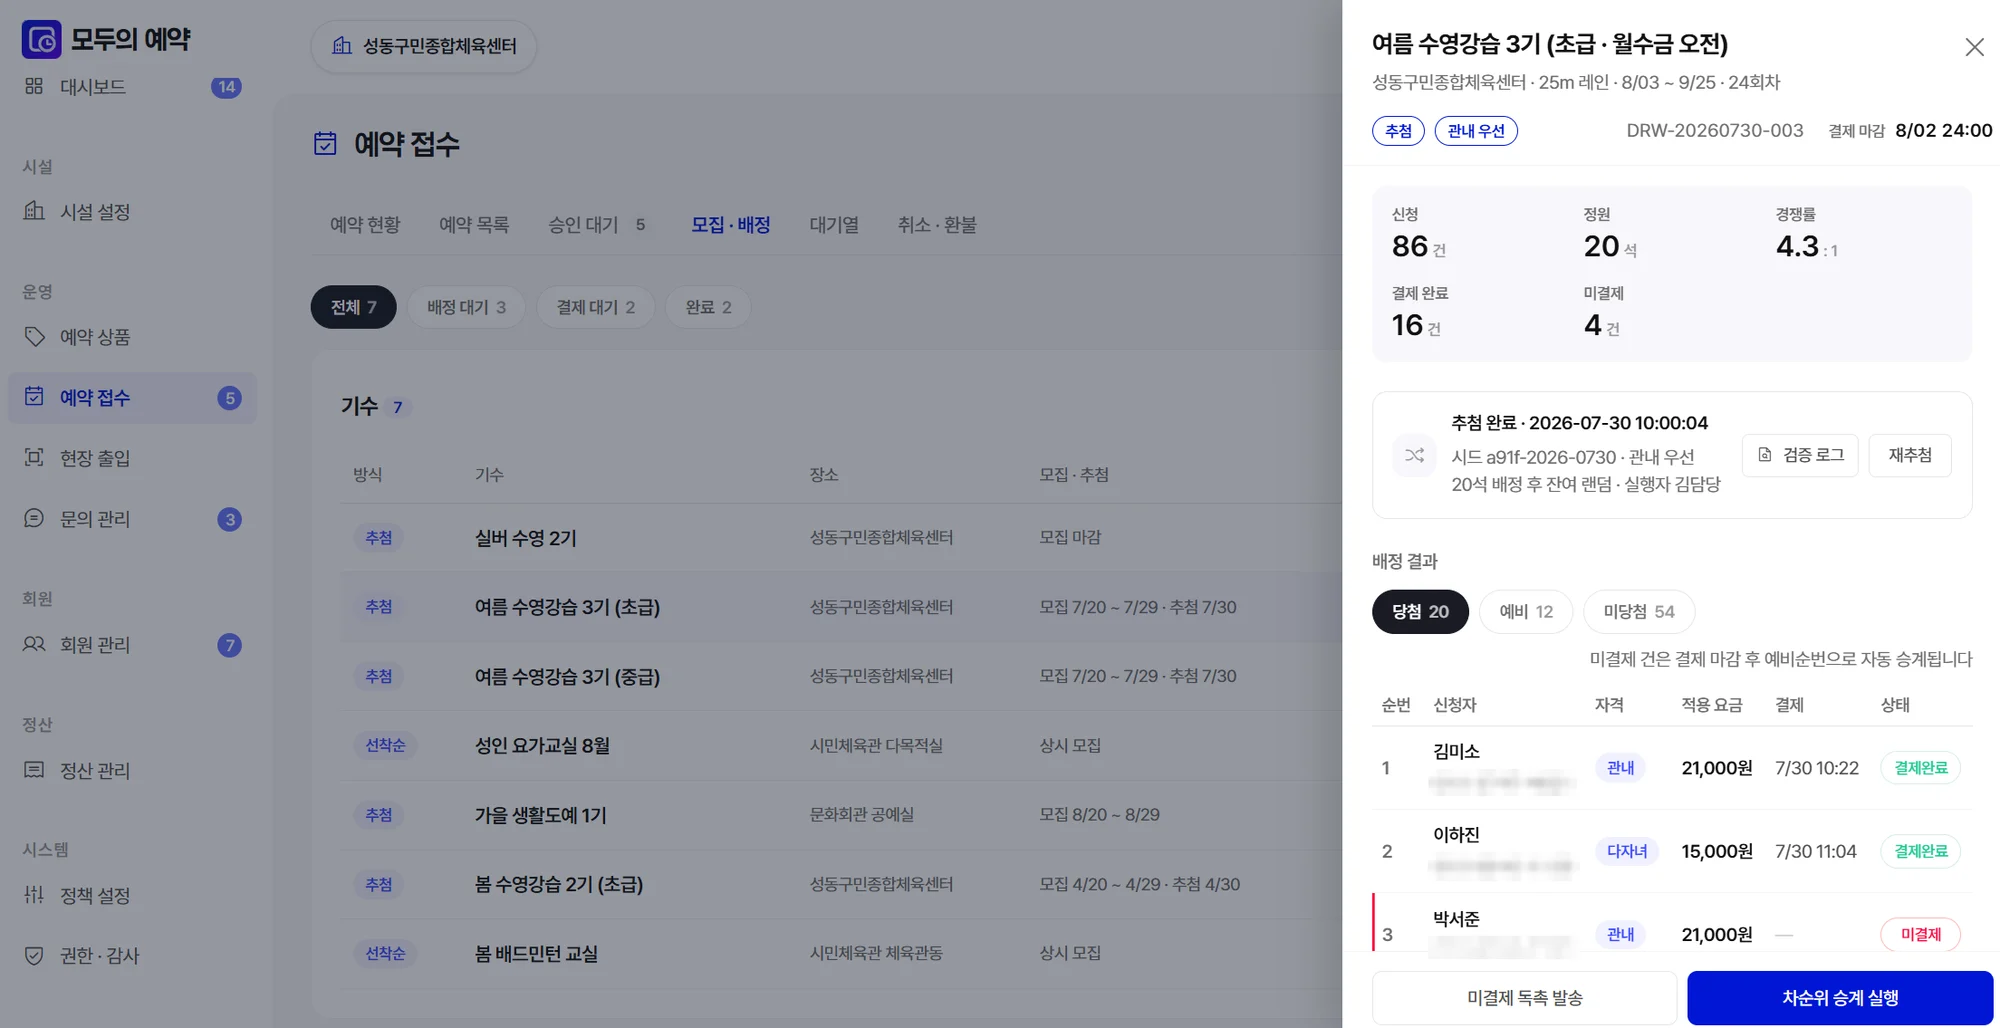Select 모집·배정 tab
The height and width of the screenshot is (1028, 2000).
pos(731,225)
